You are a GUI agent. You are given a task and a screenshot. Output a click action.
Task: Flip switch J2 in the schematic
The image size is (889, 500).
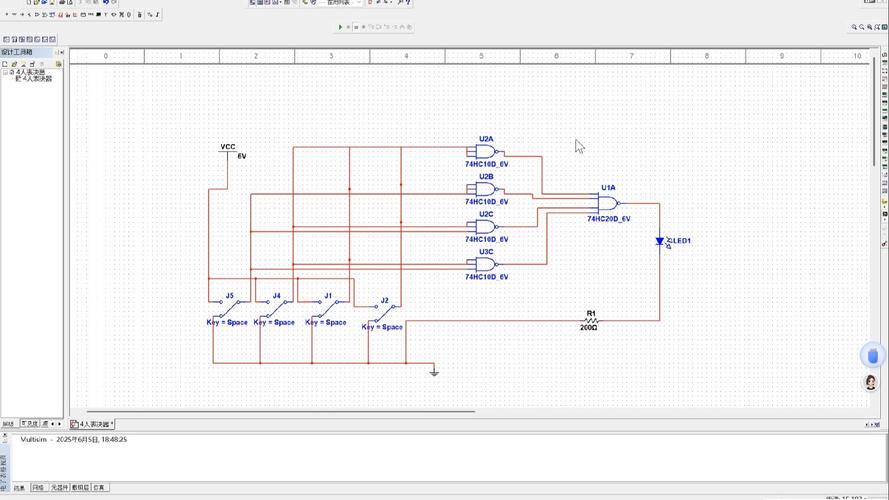383,309
